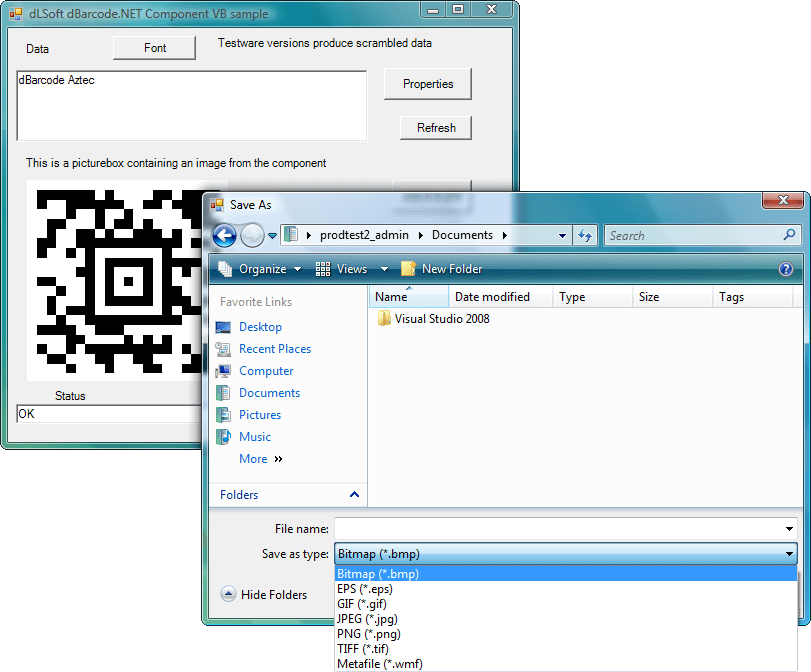The height and width of the screenshot is (672, 811).
Task: Click the Save as type combo box
Action: pyautogui.click(x=565, y=554)
